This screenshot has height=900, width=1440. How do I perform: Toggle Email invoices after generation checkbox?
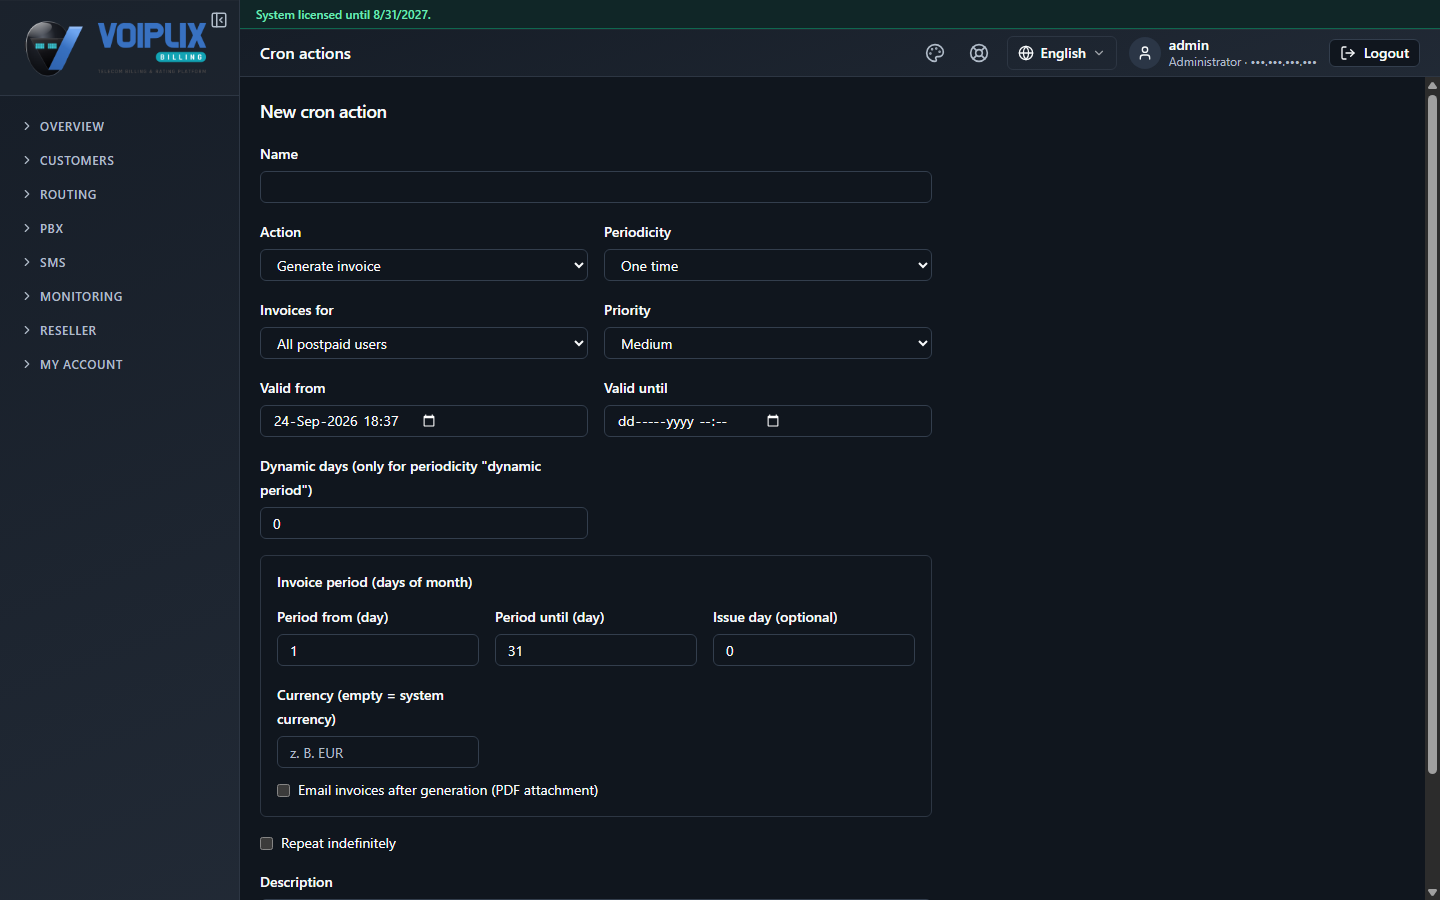[284, 790]
